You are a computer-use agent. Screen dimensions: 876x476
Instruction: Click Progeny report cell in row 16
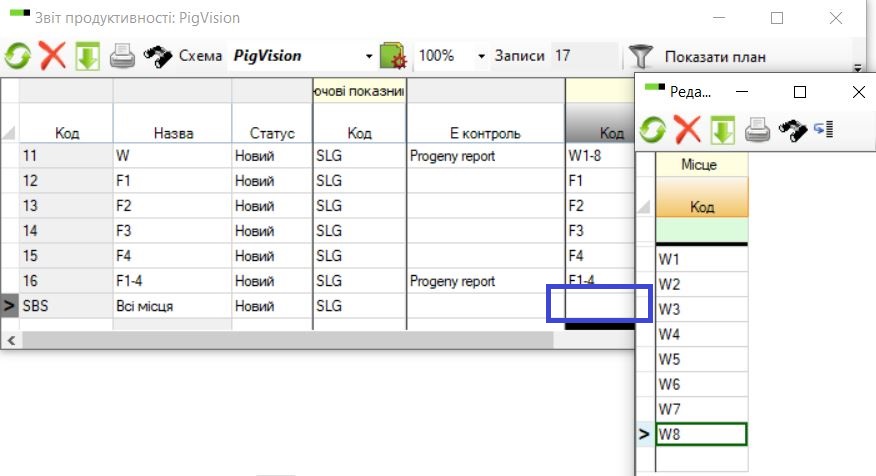click(485, 281)
